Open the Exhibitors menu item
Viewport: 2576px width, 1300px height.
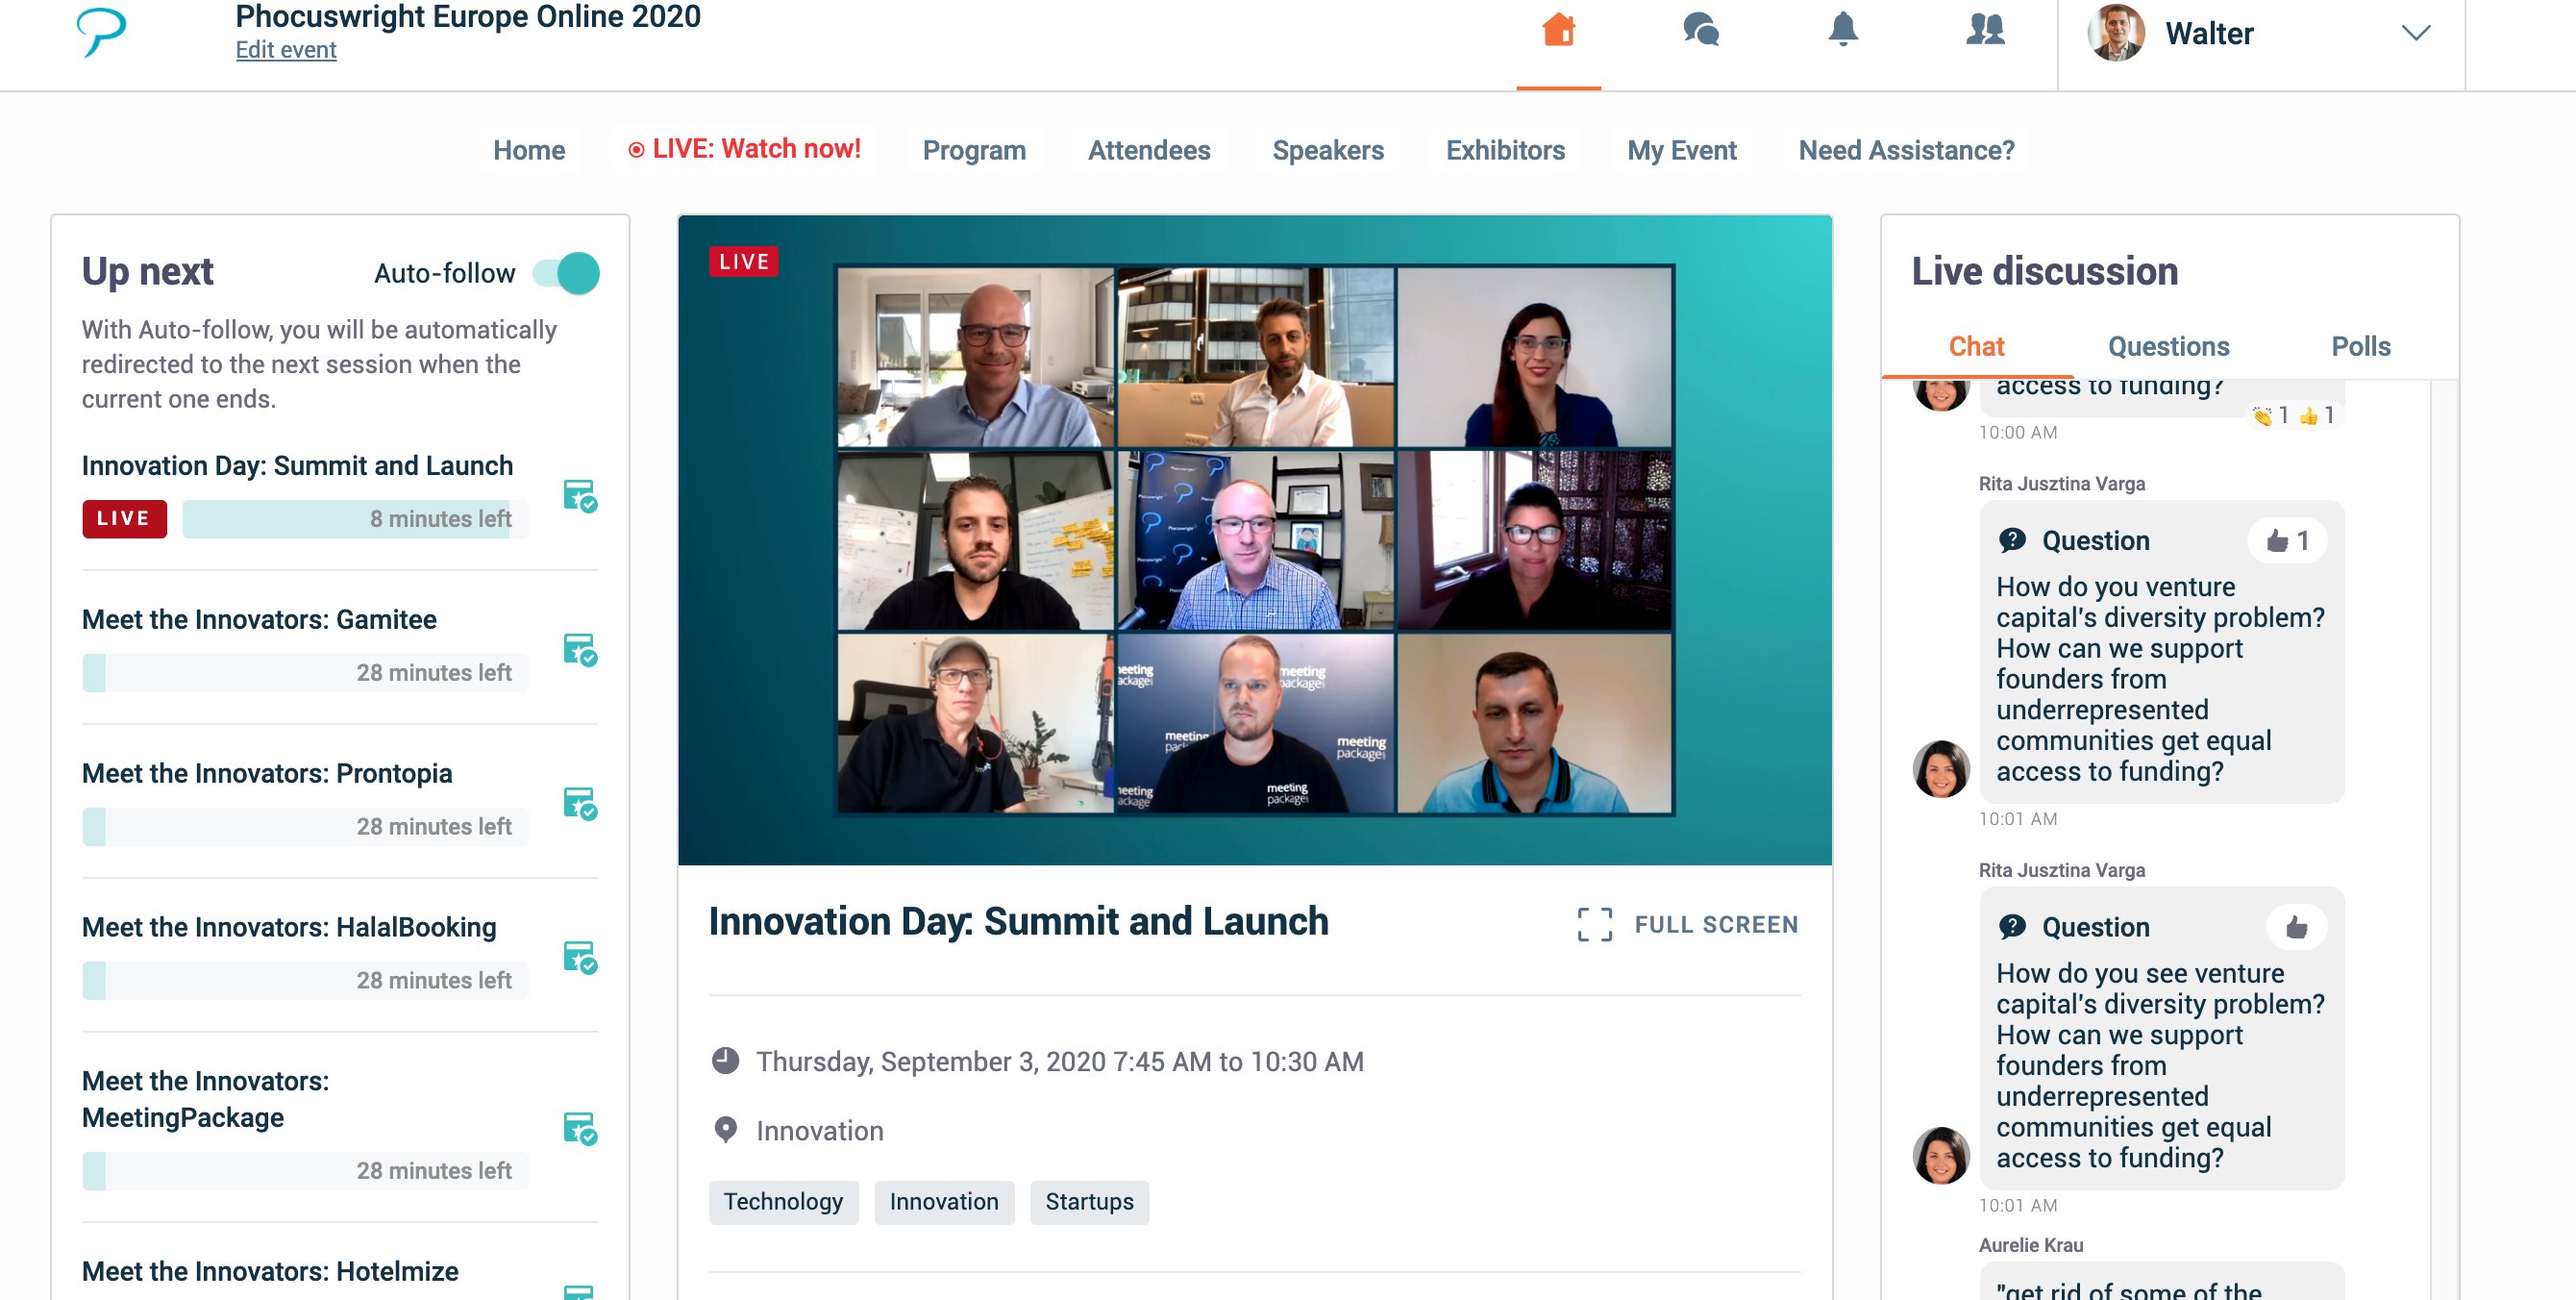(1505, 150)
